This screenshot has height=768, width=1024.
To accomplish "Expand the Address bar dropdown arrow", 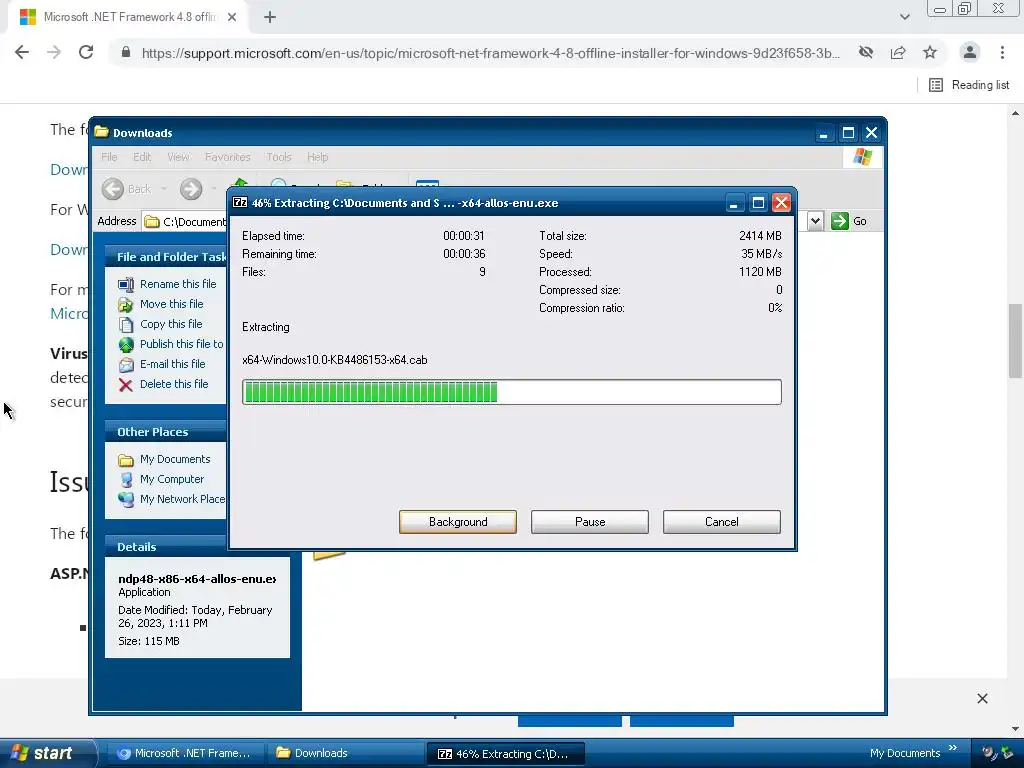I will (815, 221).
